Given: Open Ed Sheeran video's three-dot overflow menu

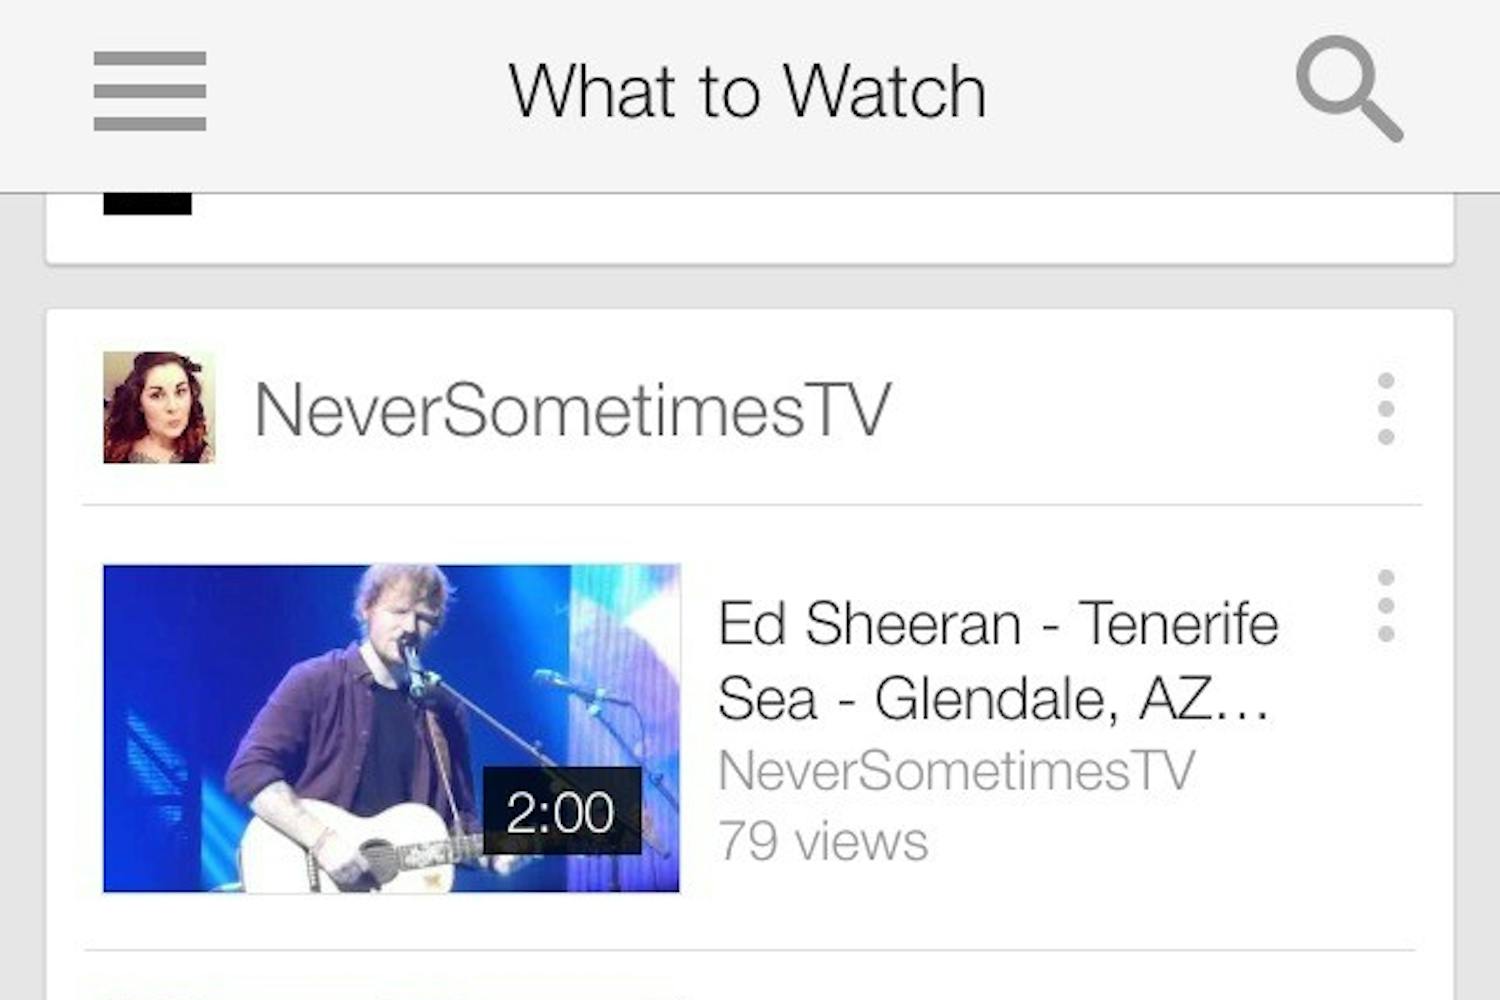Looking at the screenshot, I should pyautogui.click(x=1386, y=606).
